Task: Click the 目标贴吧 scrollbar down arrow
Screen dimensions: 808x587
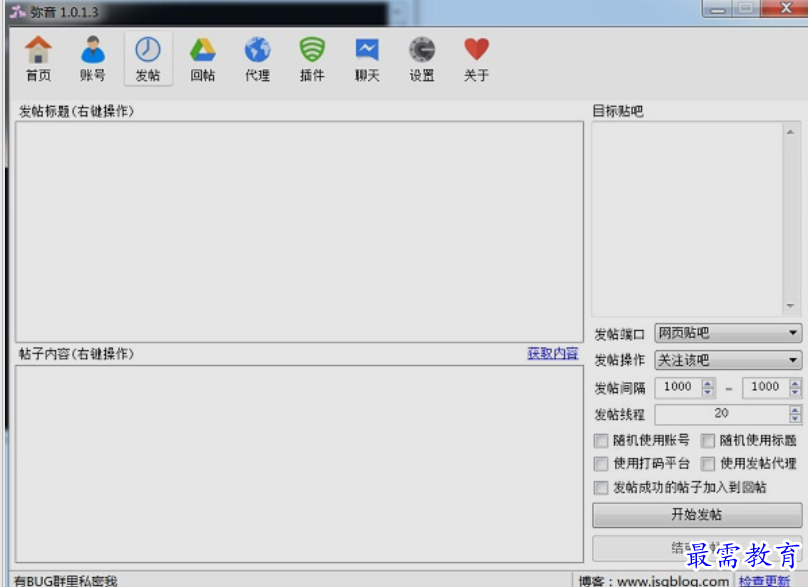Action: click(790, 306)
